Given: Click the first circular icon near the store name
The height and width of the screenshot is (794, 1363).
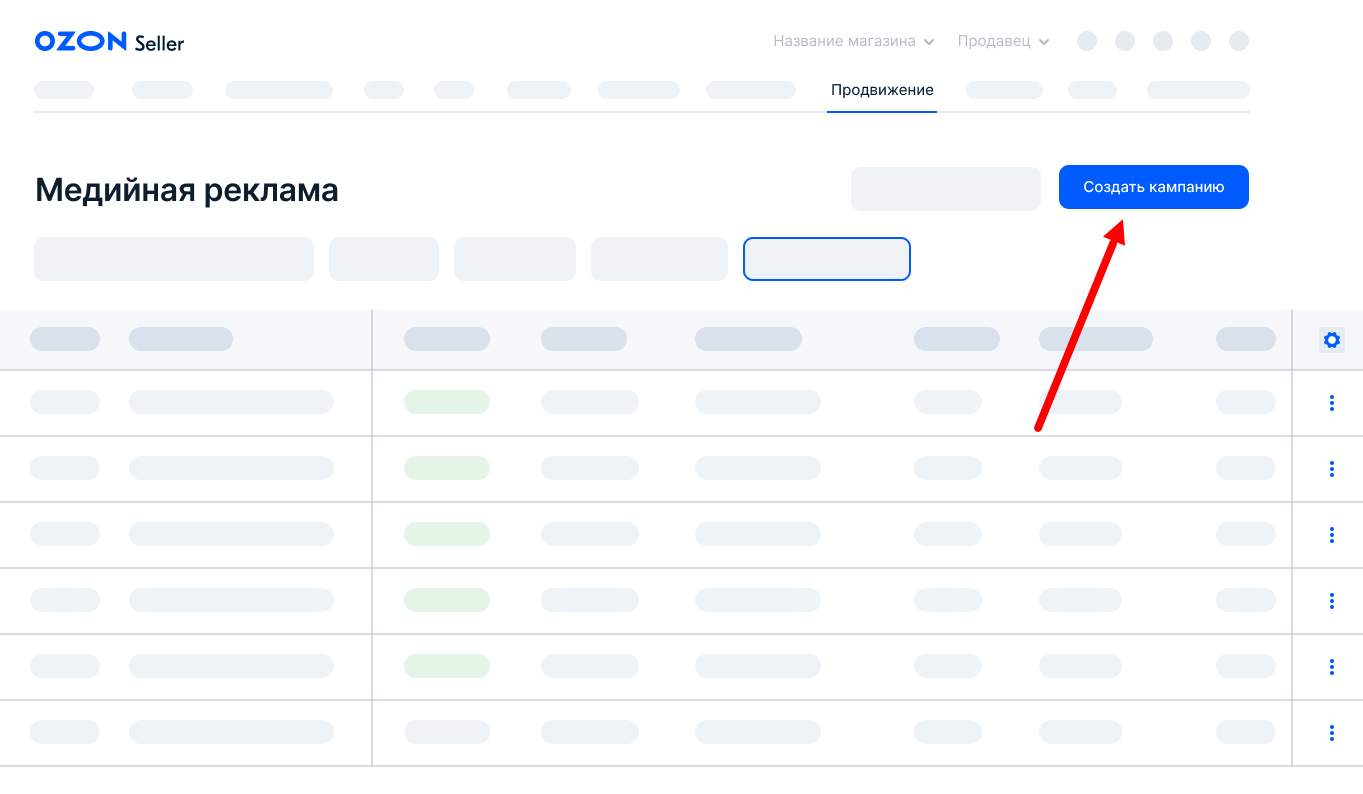Looking at the screenshot, I should [x=1086, y=41].
